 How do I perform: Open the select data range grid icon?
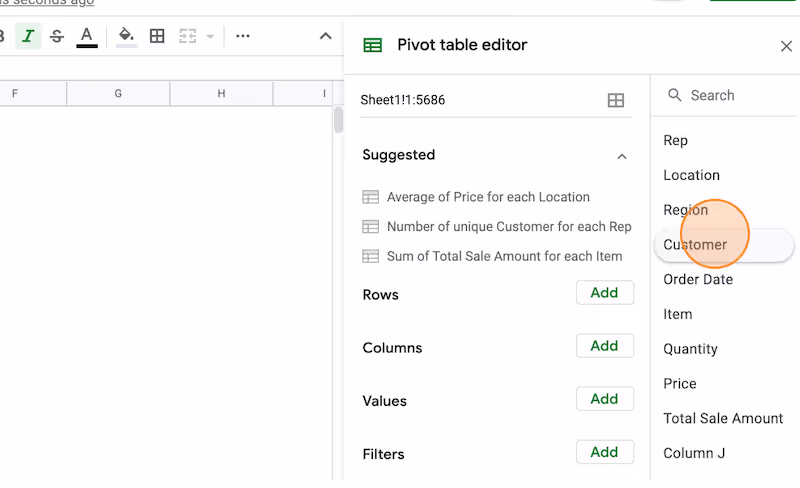coord(616,100)
